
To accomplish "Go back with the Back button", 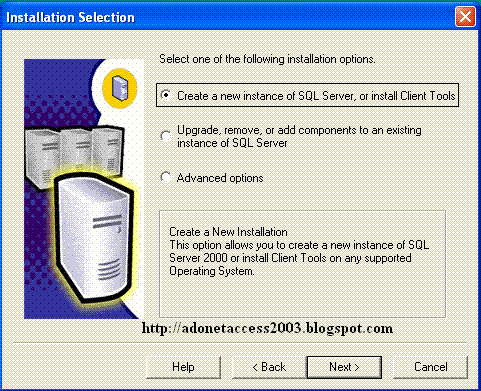I will tap(269, 367).
